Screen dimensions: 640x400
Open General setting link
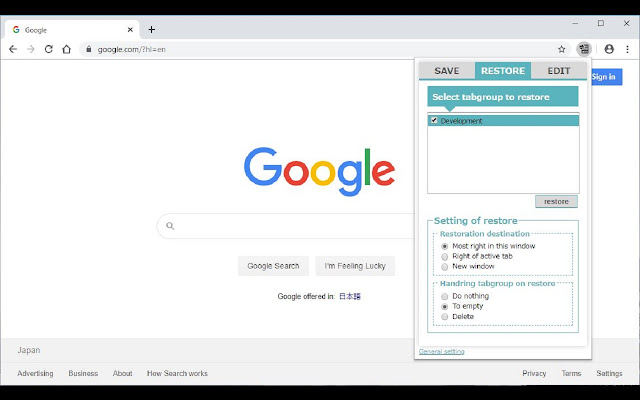pyautogui.click(x=441, y=351)
